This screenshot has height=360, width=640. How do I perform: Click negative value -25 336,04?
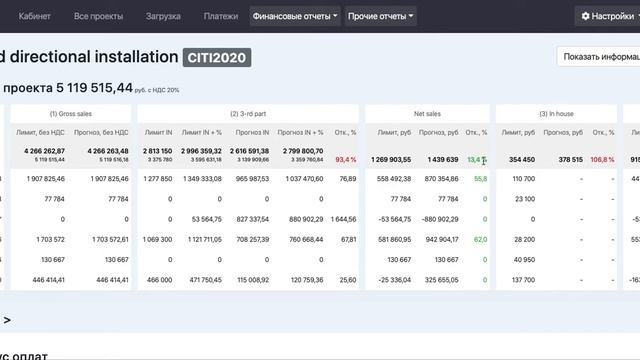coord(394,280)
